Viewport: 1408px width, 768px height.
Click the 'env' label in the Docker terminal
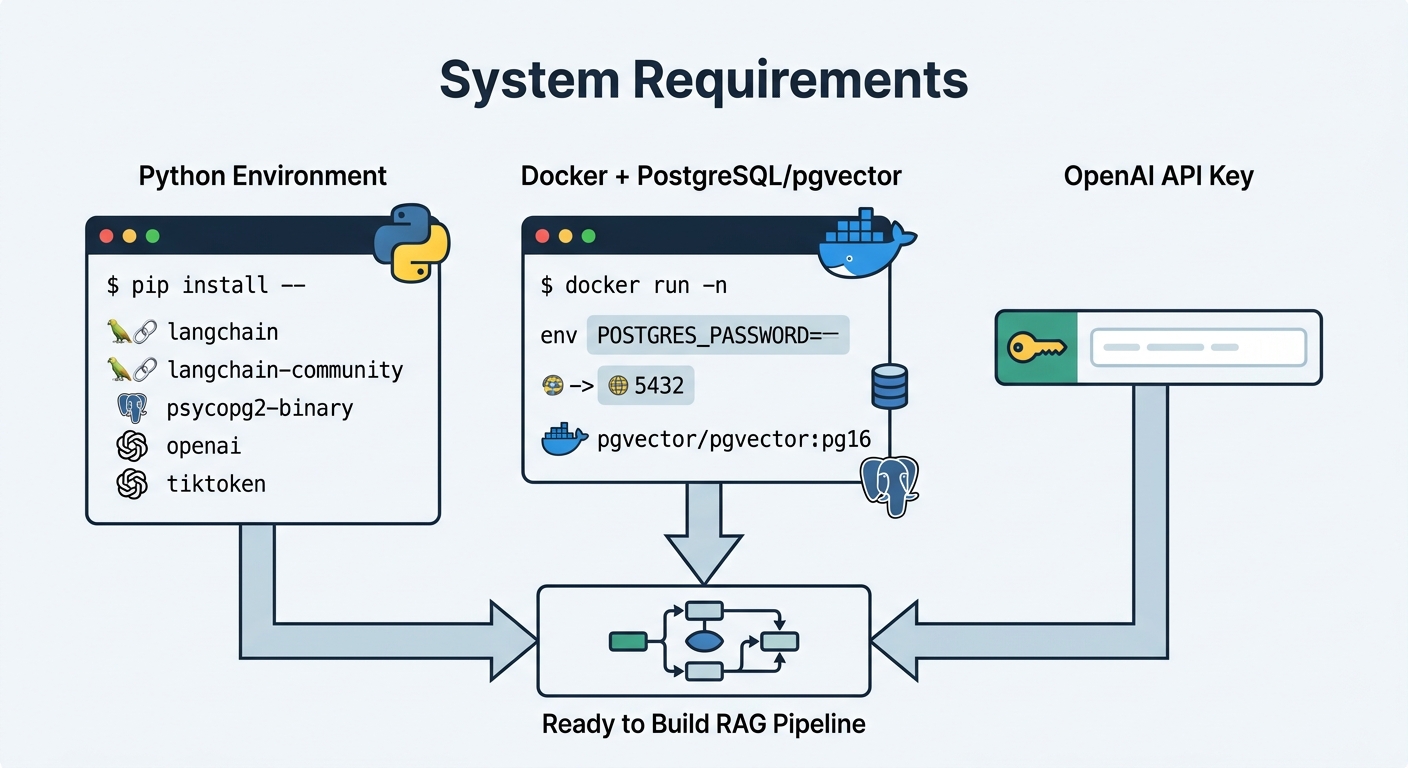[558, 337]
